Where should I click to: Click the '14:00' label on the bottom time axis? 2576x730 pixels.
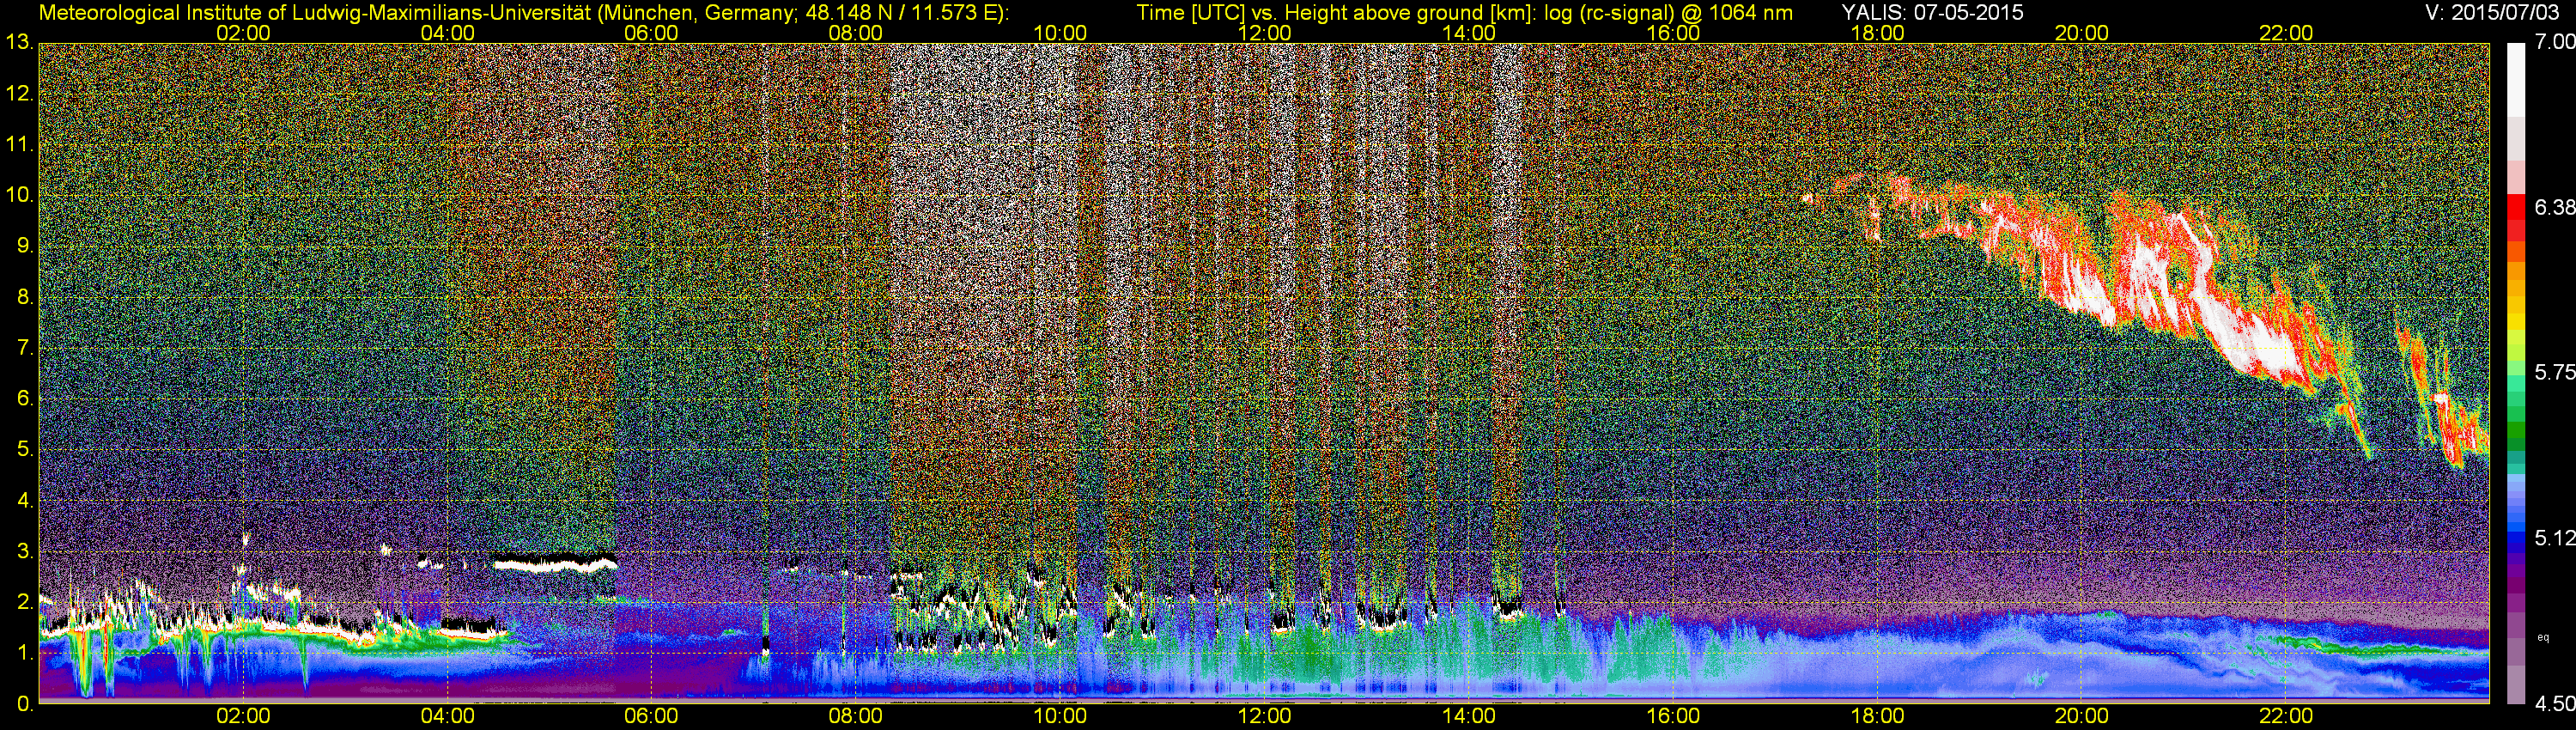coord(1469,716)
